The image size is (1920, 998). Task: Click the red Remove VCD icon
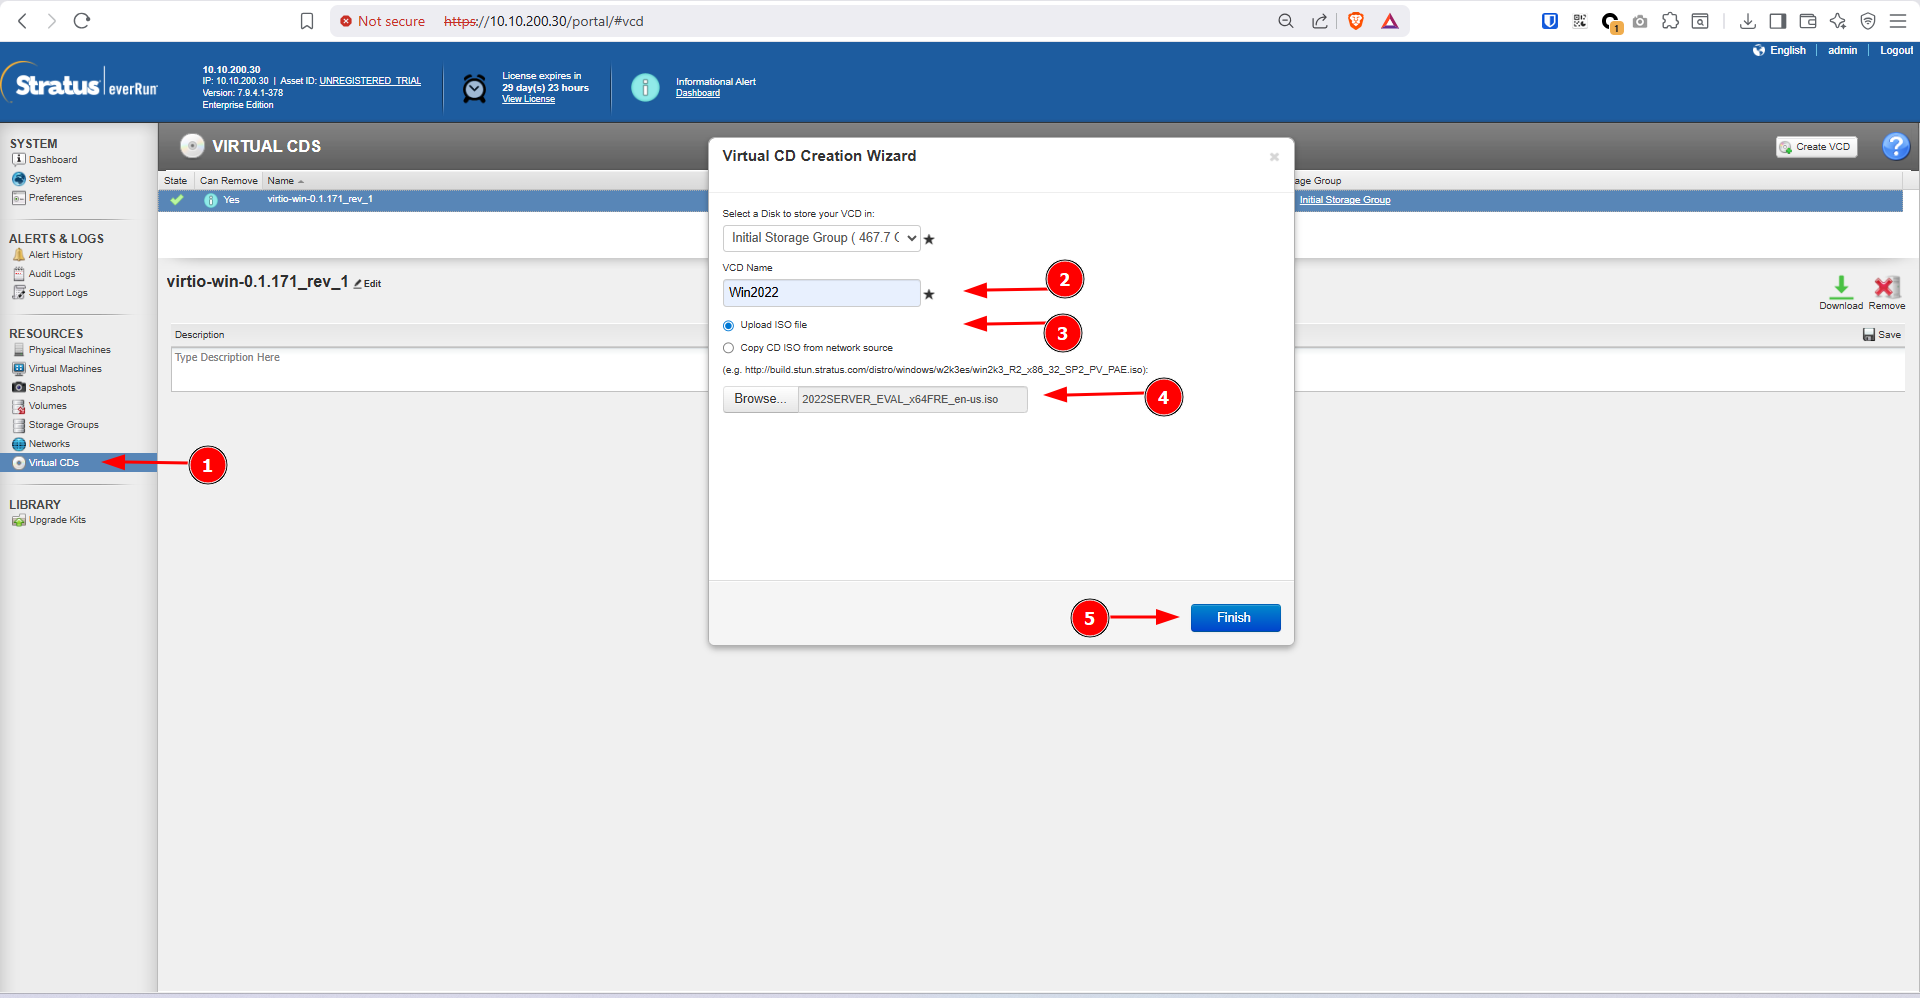click(x=1886, y=287)
